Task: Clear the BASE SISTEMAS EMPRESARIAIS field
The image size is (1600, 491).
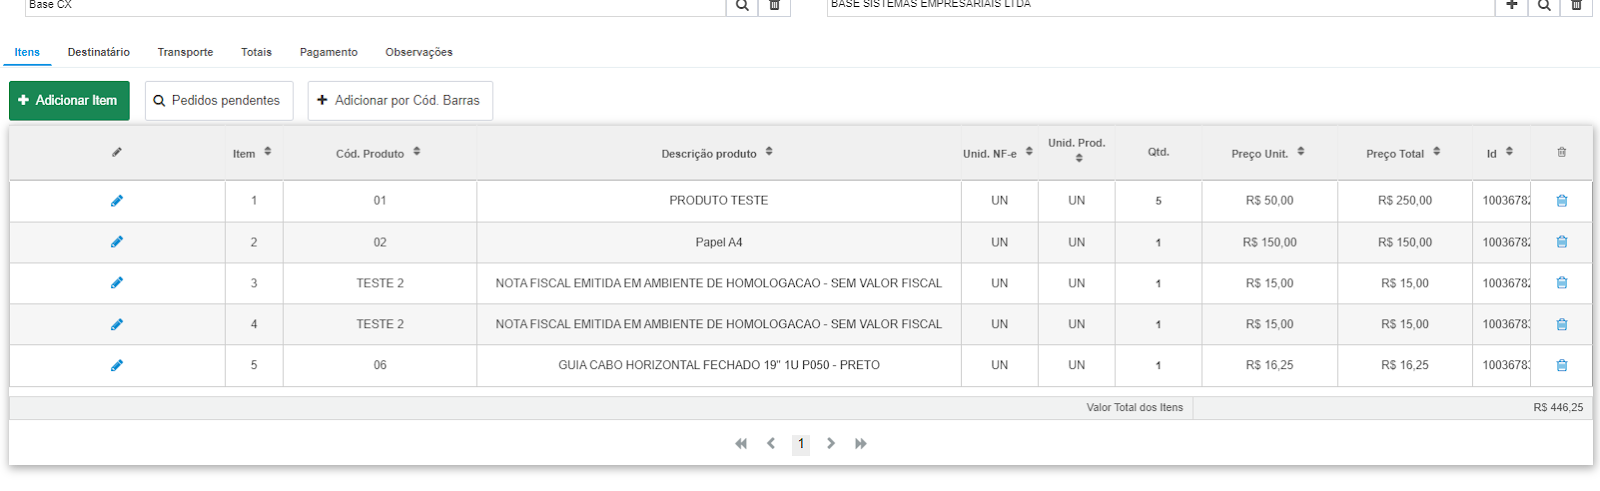Action: [x=1576, y=5]
